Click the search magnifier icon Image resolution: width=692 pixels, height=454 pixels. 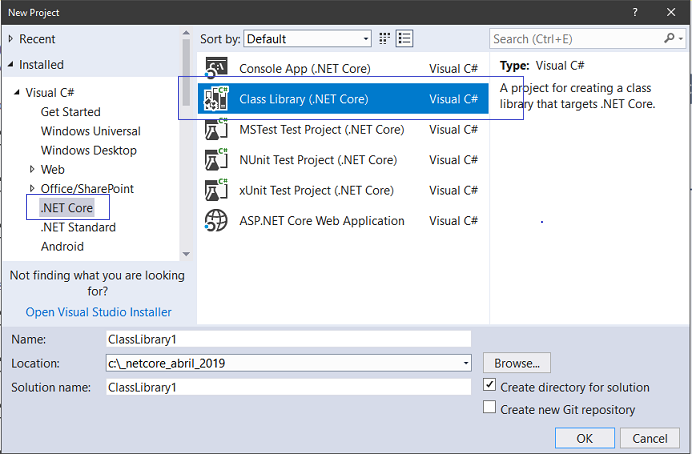(x=669, y=39)
